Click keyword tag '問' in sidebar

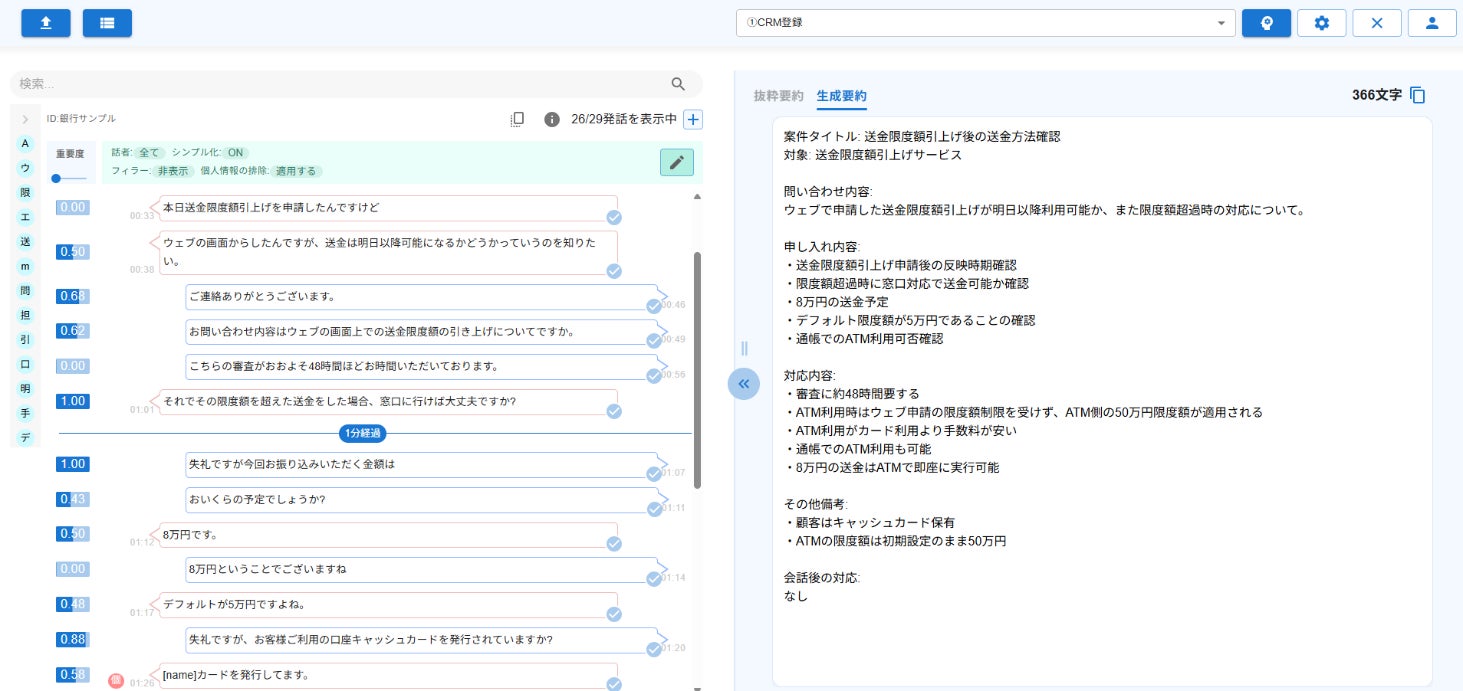[x=25, y=290]
